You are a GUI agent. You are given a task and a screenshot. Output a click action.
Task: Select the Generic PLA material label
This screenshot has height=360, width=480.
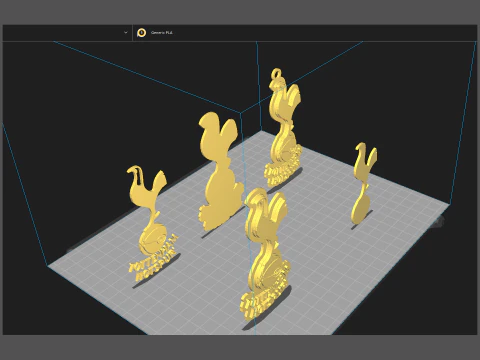[x=162, y=33]
